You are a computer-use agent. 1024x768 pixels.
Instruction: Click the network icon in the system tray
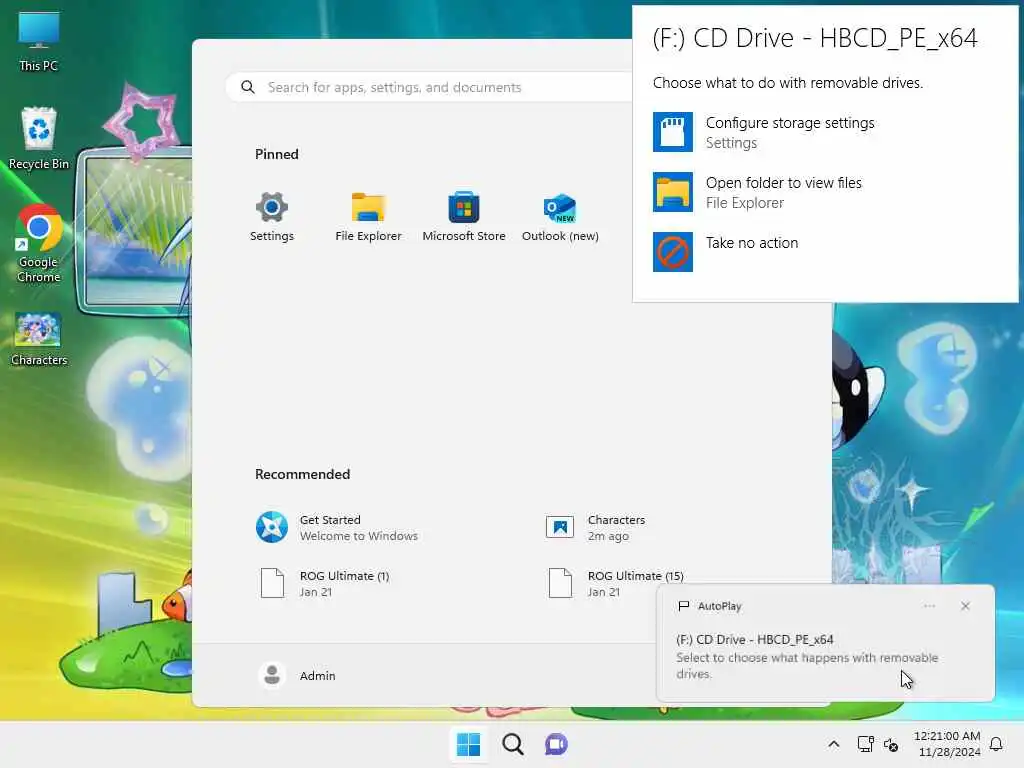pos(866,744)
